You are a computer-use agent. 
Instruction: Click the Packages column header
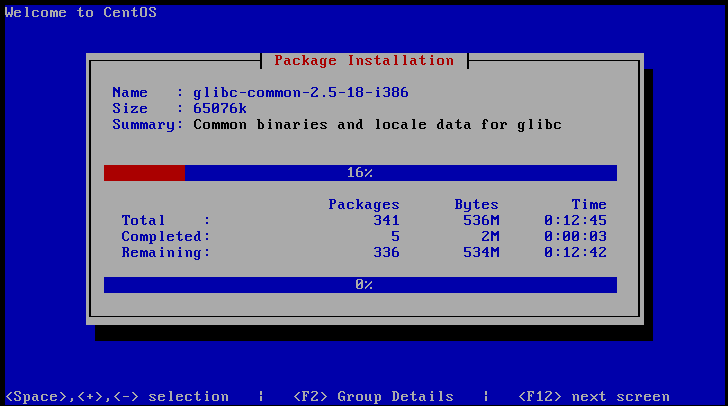pos(364,204)
